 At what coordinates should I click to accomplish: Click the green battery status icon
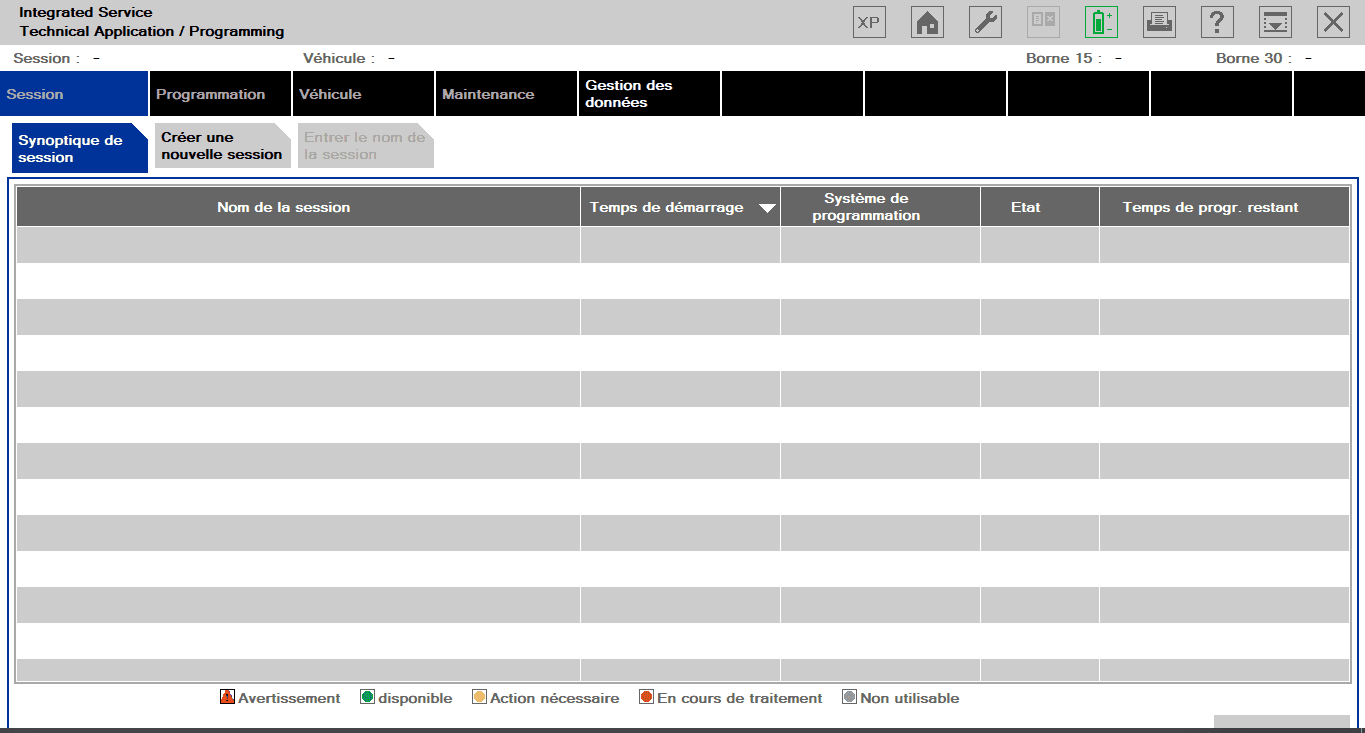[x=1101, y=22]
